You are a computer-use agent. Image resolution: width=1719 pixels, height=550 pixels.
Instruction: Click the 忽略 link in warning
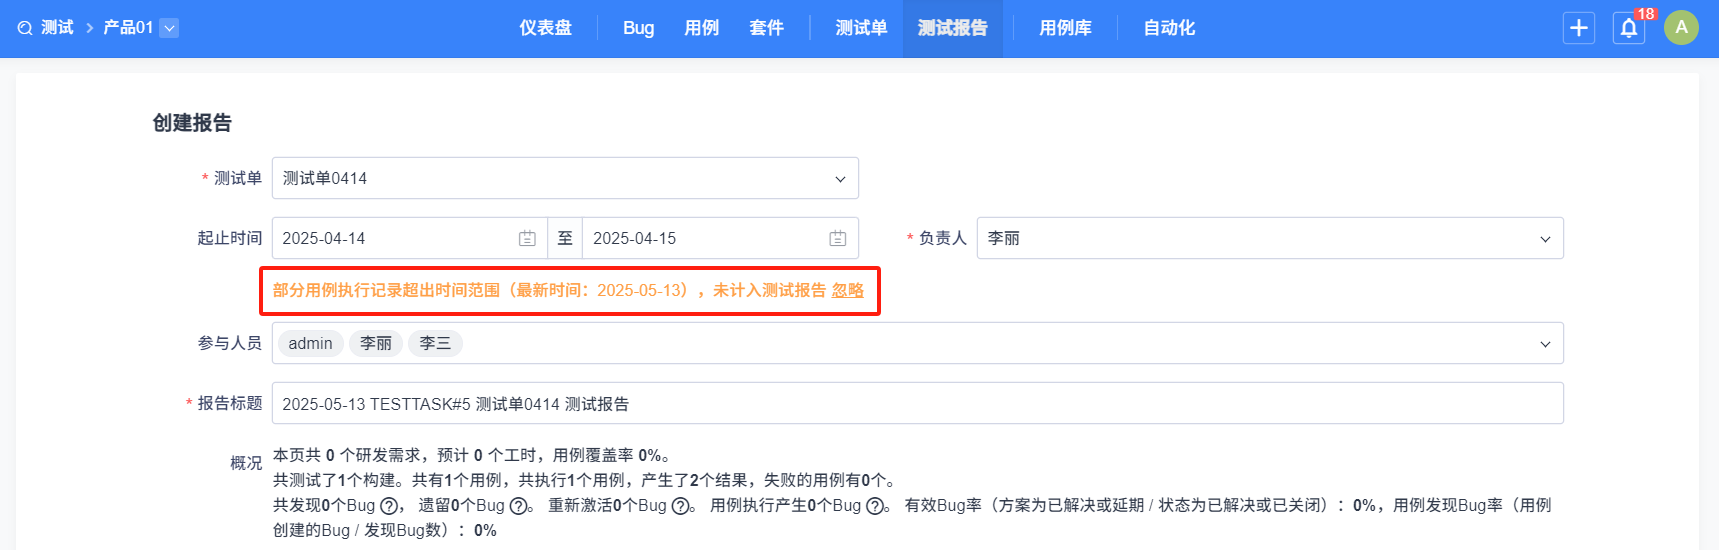tap(848, 290)
